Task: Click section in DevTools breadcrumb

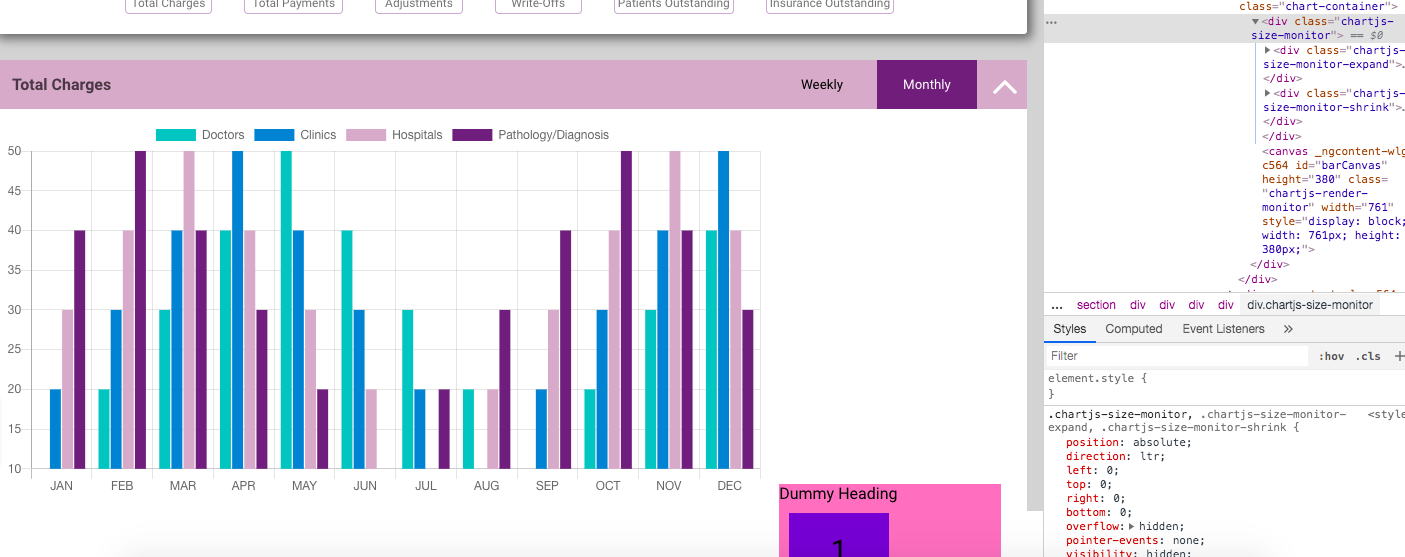Action: pyautogui.click(x=1096, y=305)
